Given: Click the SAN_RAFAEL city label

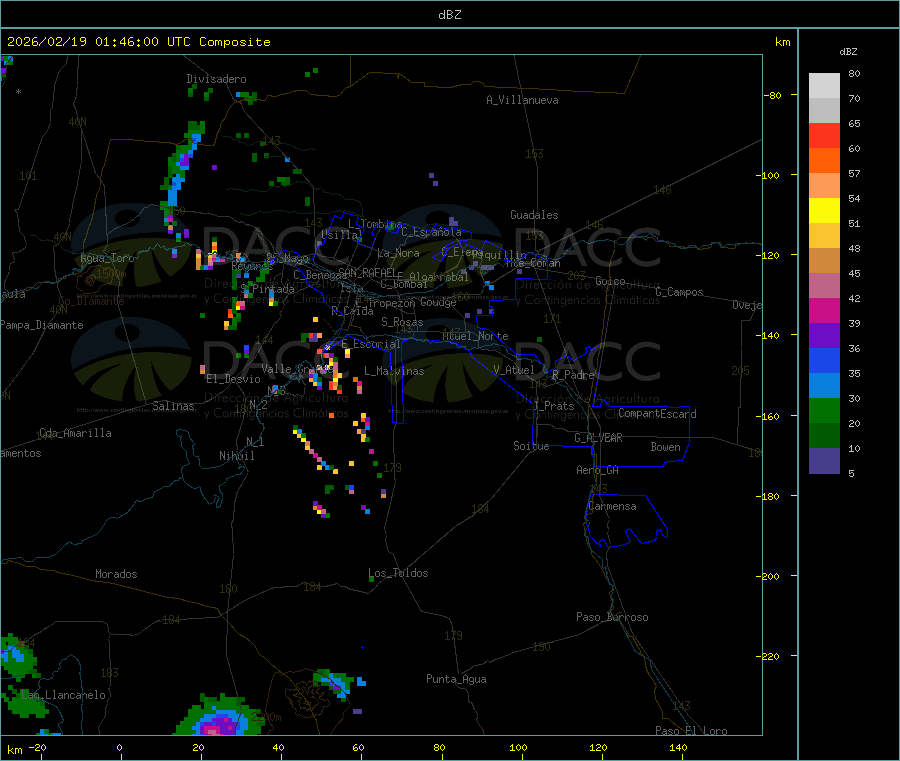Looking at the screenshot, I should point(367,272).
